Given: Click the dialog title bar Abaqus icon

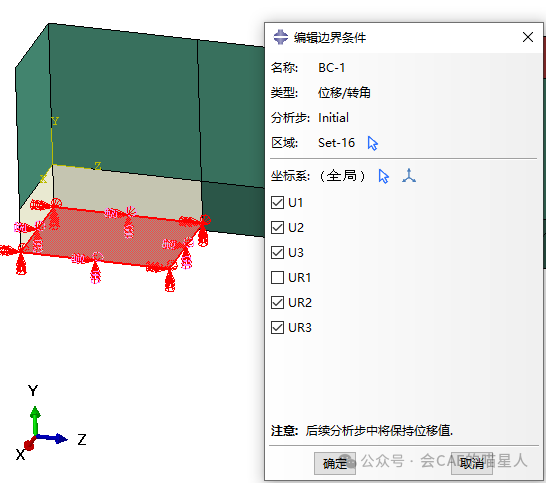Looking at the screenshot, I should 280,37.
